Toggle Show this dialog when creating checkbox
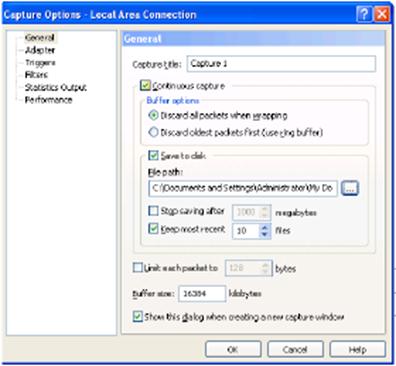The image size is (396, 366). (137, 316)
